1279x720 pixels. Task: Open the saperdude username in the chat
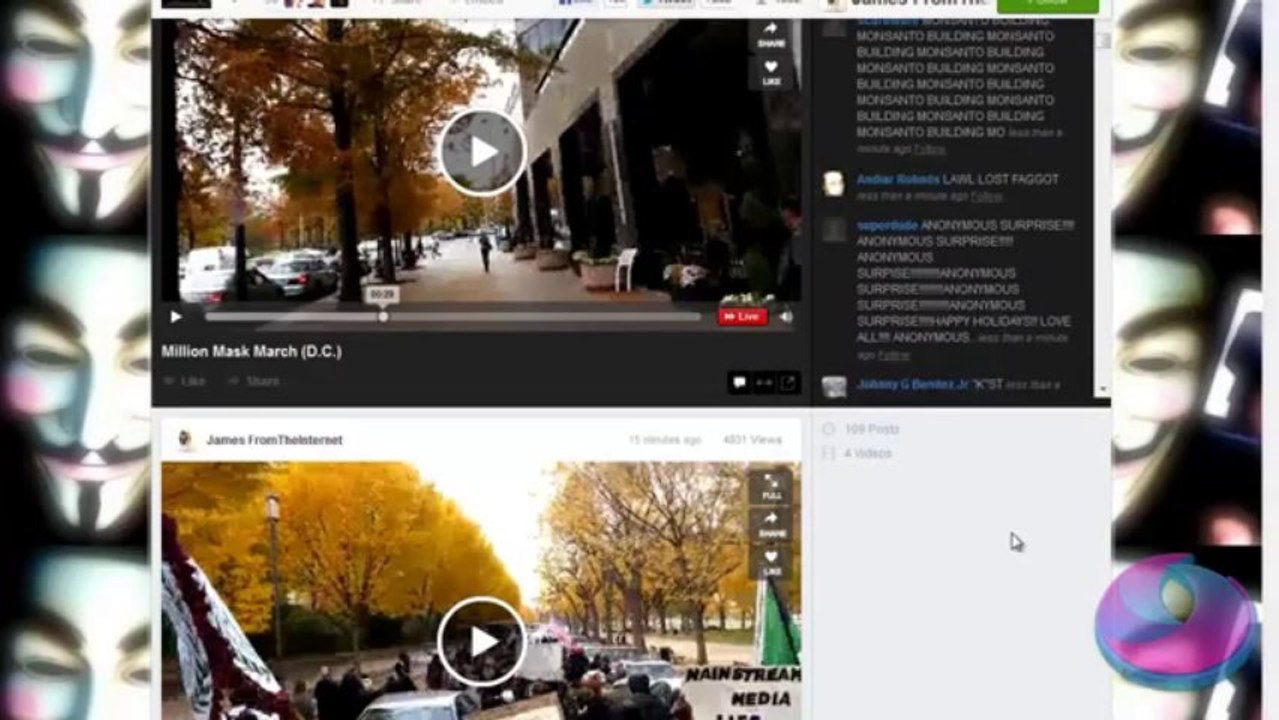pos(887,226)
